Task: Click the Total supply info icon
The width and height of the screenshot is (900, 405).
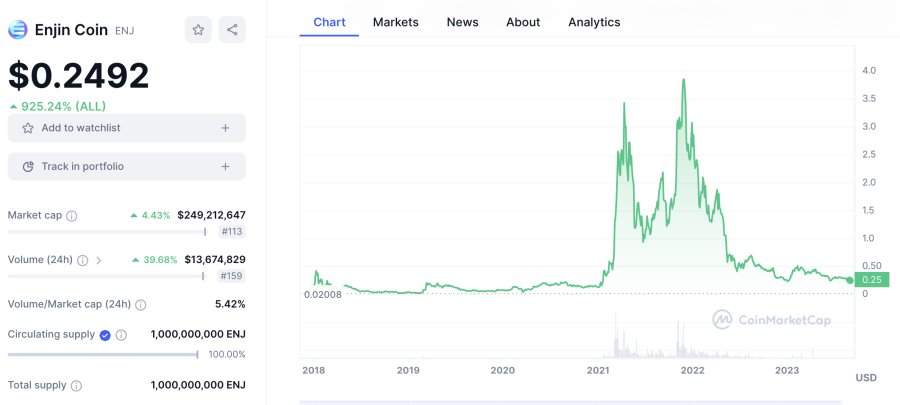Action: click(76, 385)
